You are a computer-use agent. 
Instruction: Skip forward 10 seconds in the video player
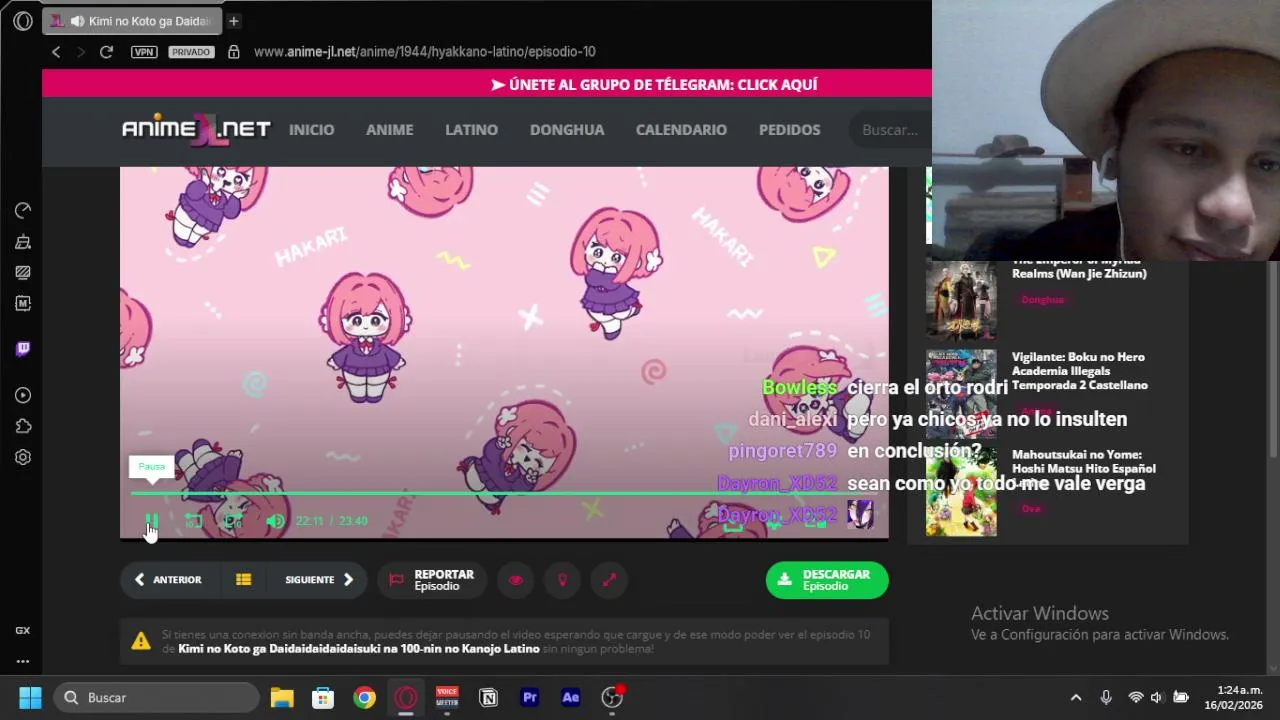[234, 521]
